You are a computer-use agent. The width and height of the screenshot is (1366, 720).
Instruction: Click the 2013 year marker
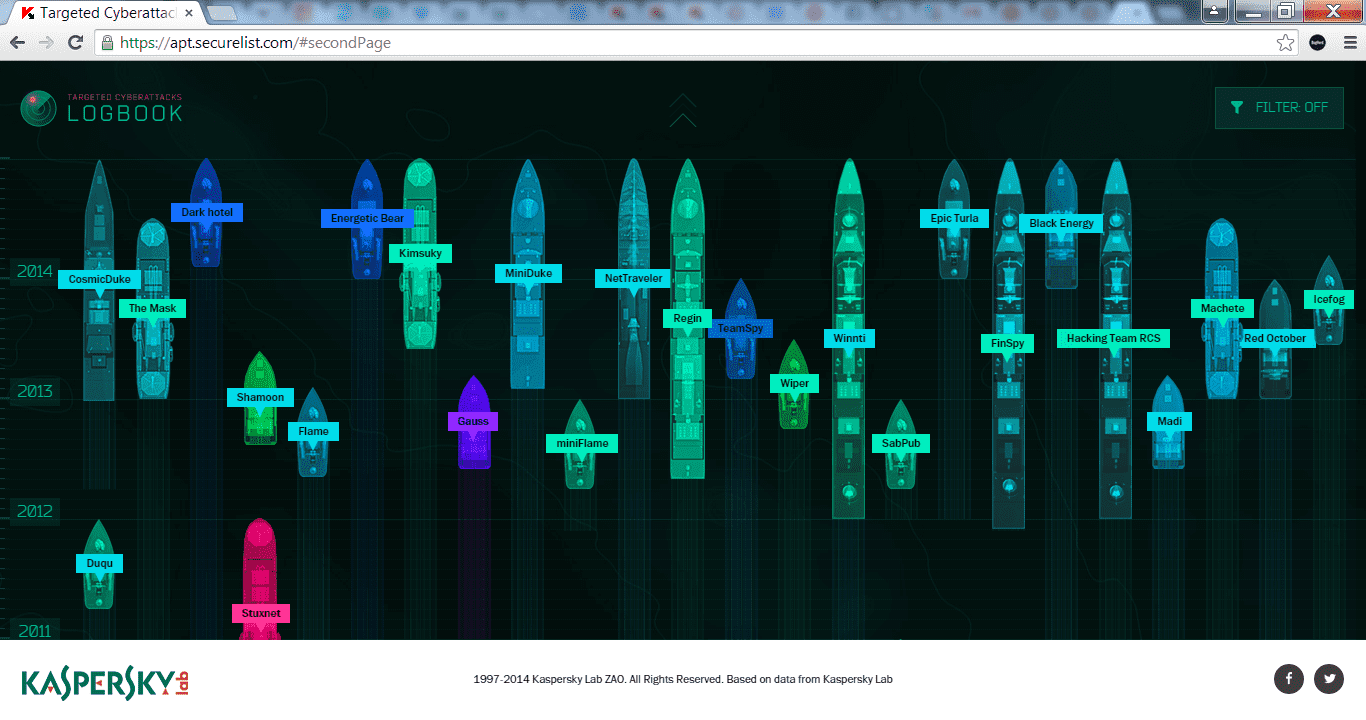35,391
